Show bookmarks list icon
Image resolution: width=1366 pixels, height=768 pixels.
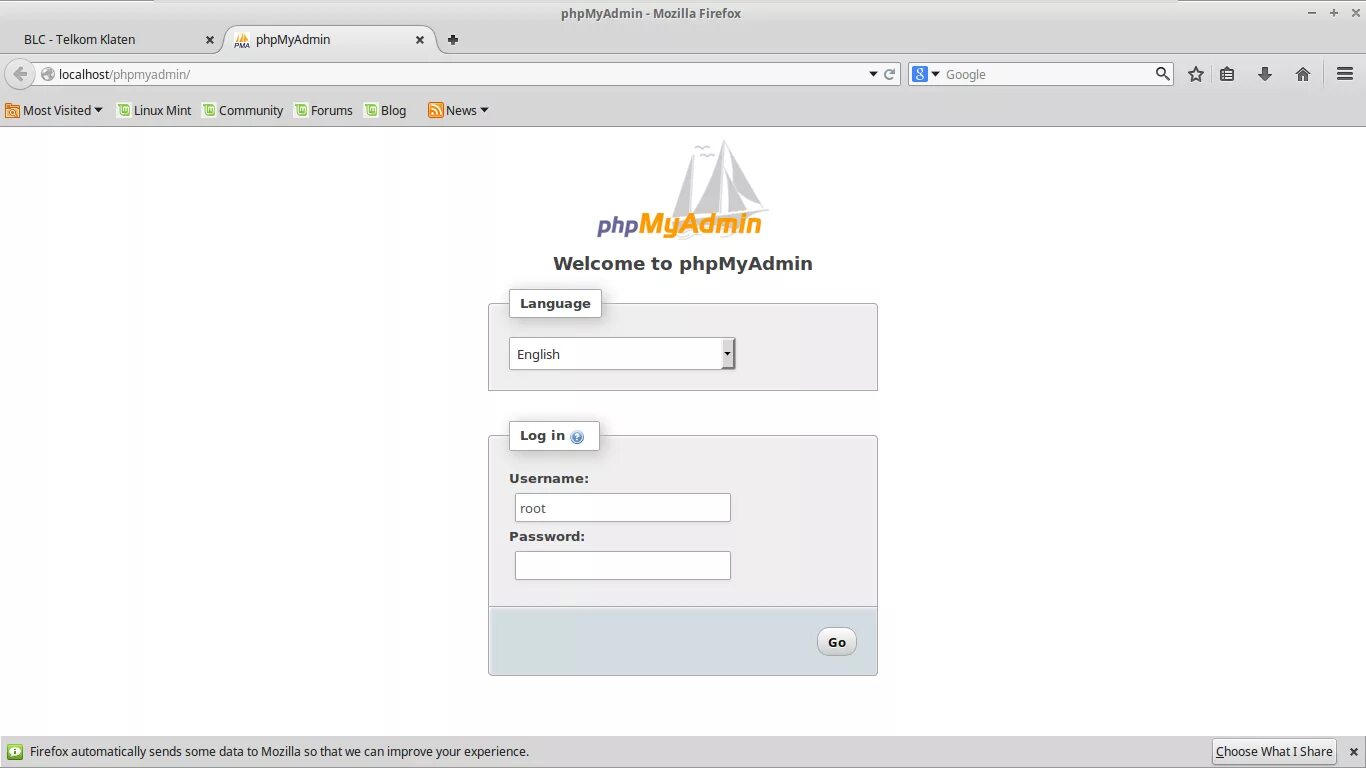(1227, 74)
